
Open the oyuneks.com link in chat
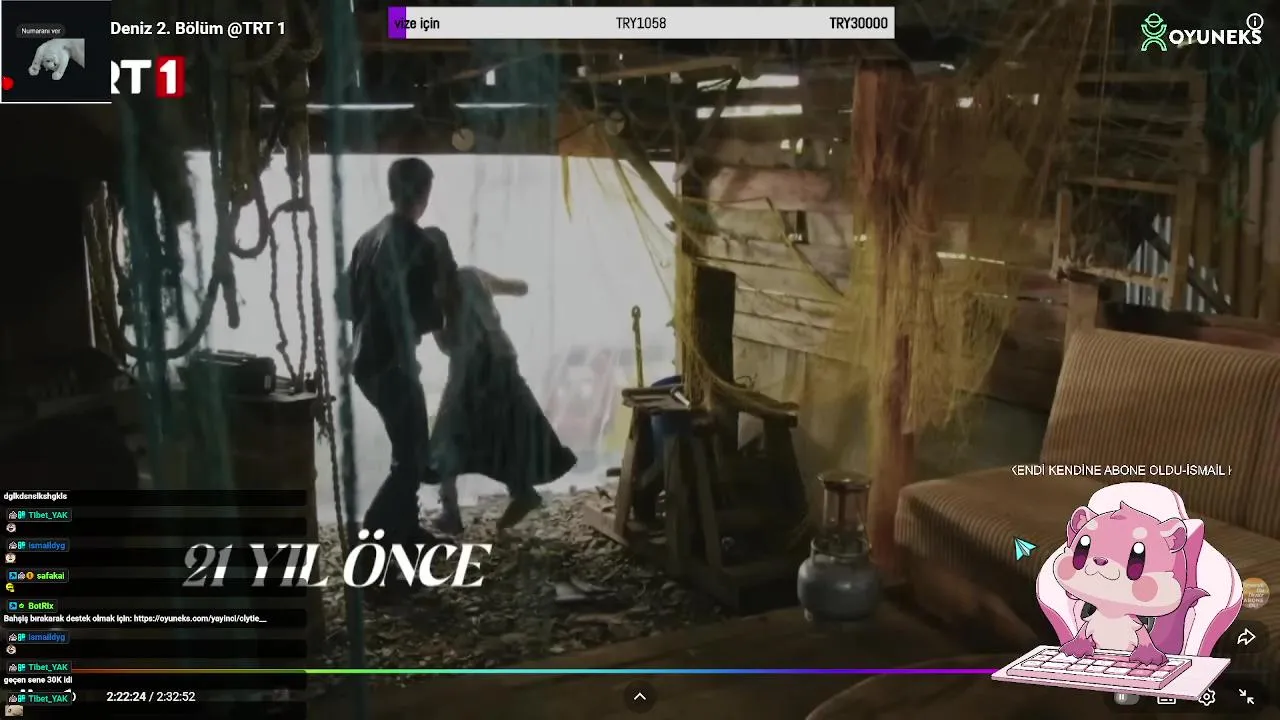(x=200, y=618)
